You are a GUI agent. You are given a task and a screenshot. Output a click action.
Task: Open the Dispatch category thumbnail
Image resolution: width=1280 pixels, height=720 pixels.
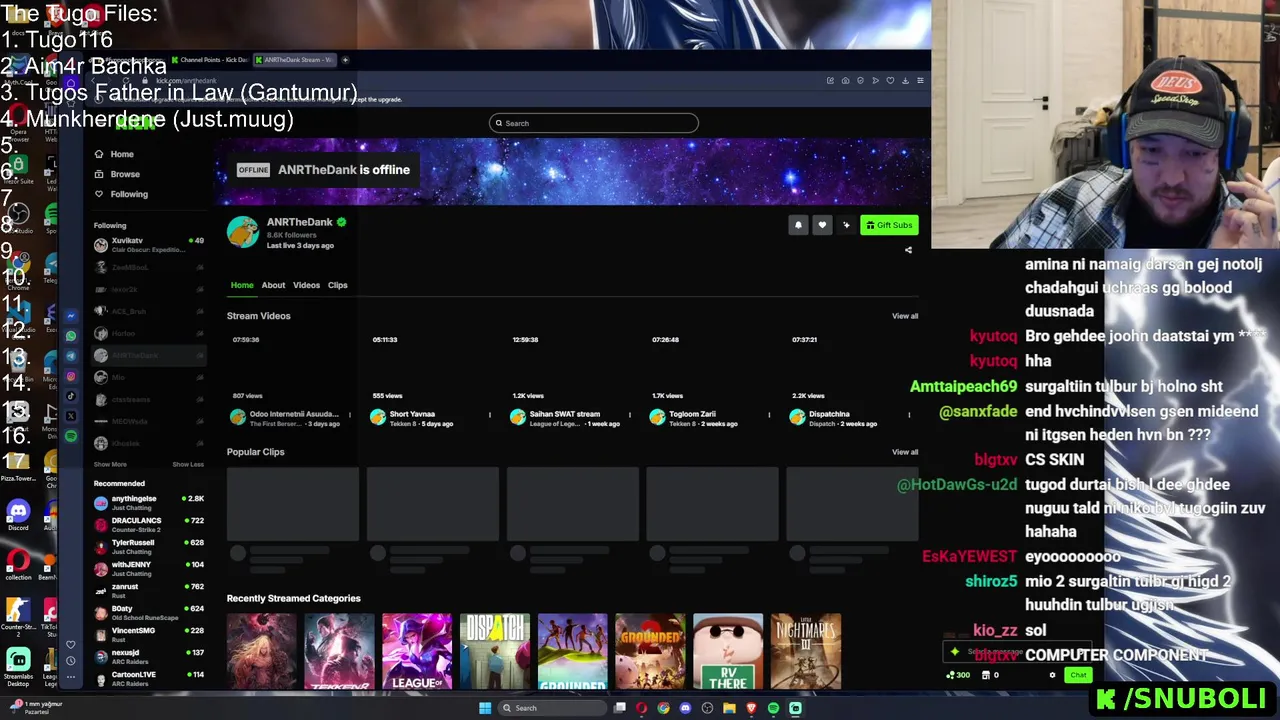(495, 651)
